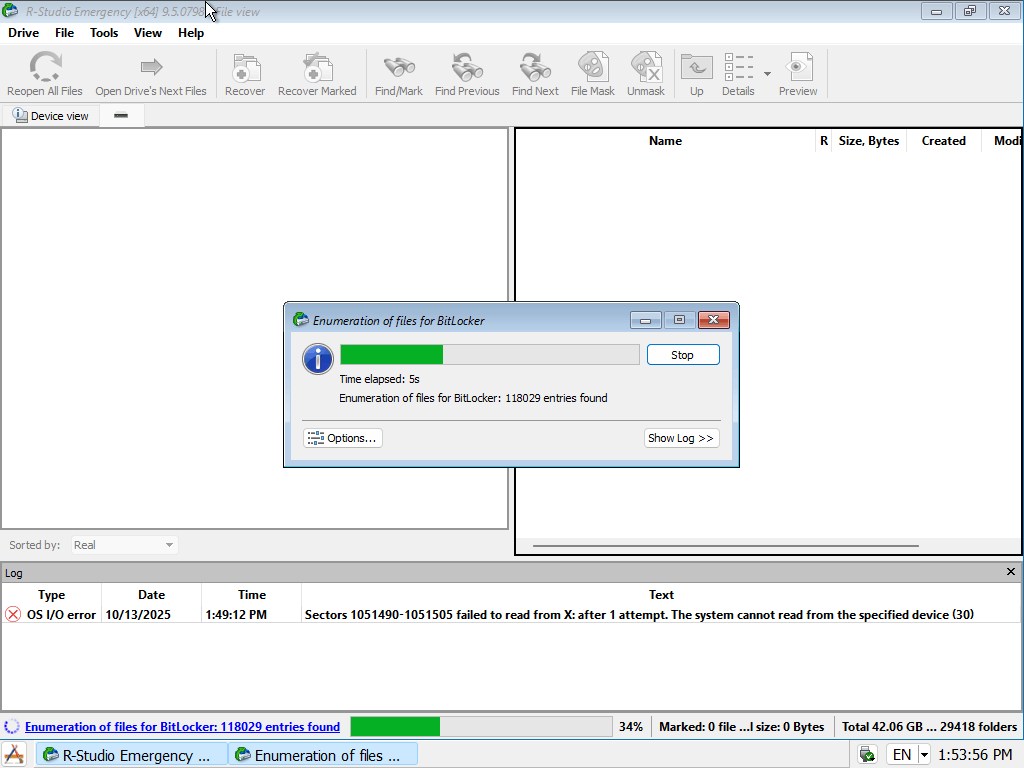Click log date 10/13/2025 cell
The height and width of the screenshot is (768, 1024).
tap(138, 615)
